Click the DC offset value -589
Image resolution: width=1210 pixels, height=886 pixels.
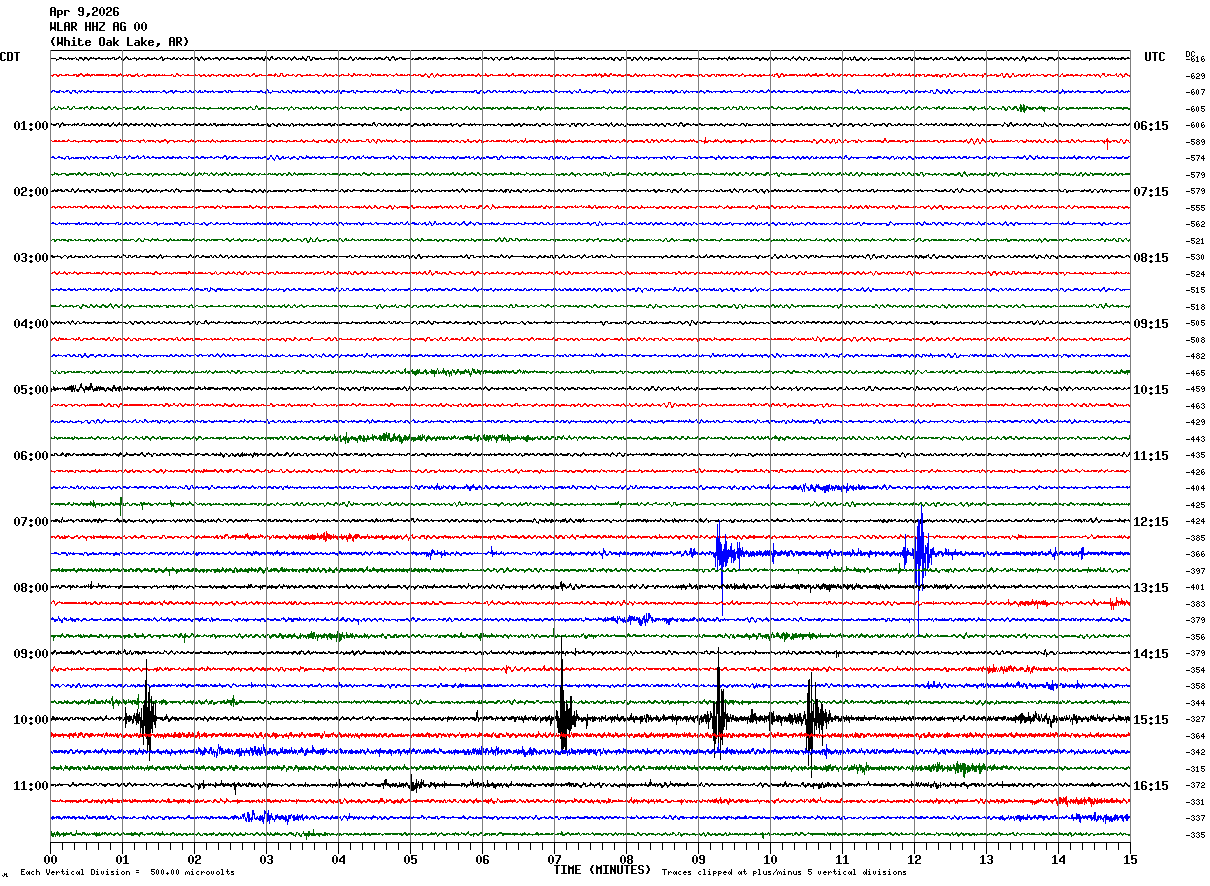click(1195, 142)
